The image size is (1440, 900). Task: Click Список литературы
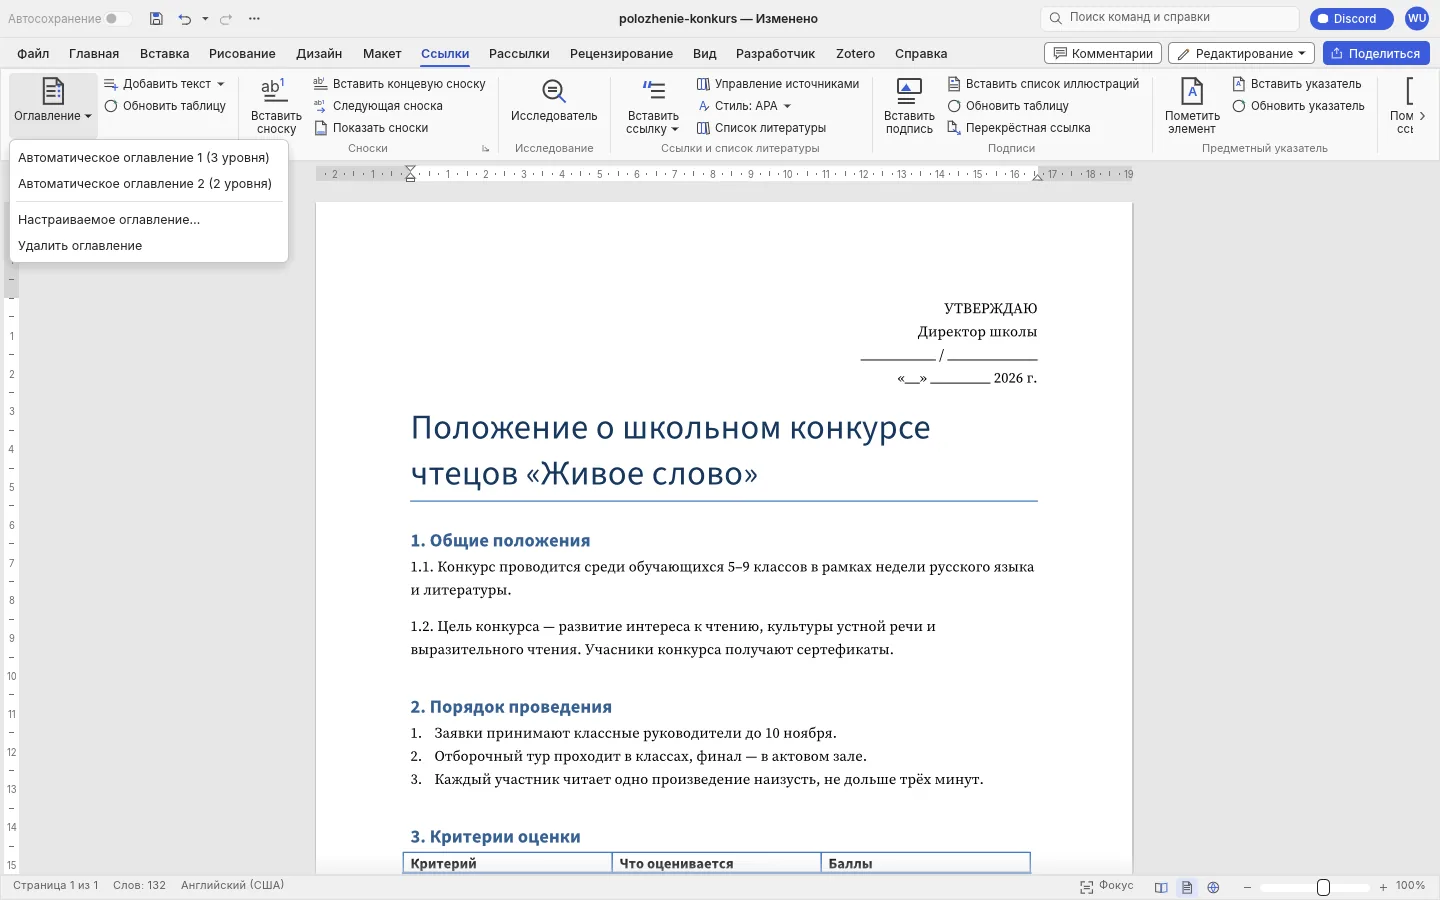coord(761,128)
